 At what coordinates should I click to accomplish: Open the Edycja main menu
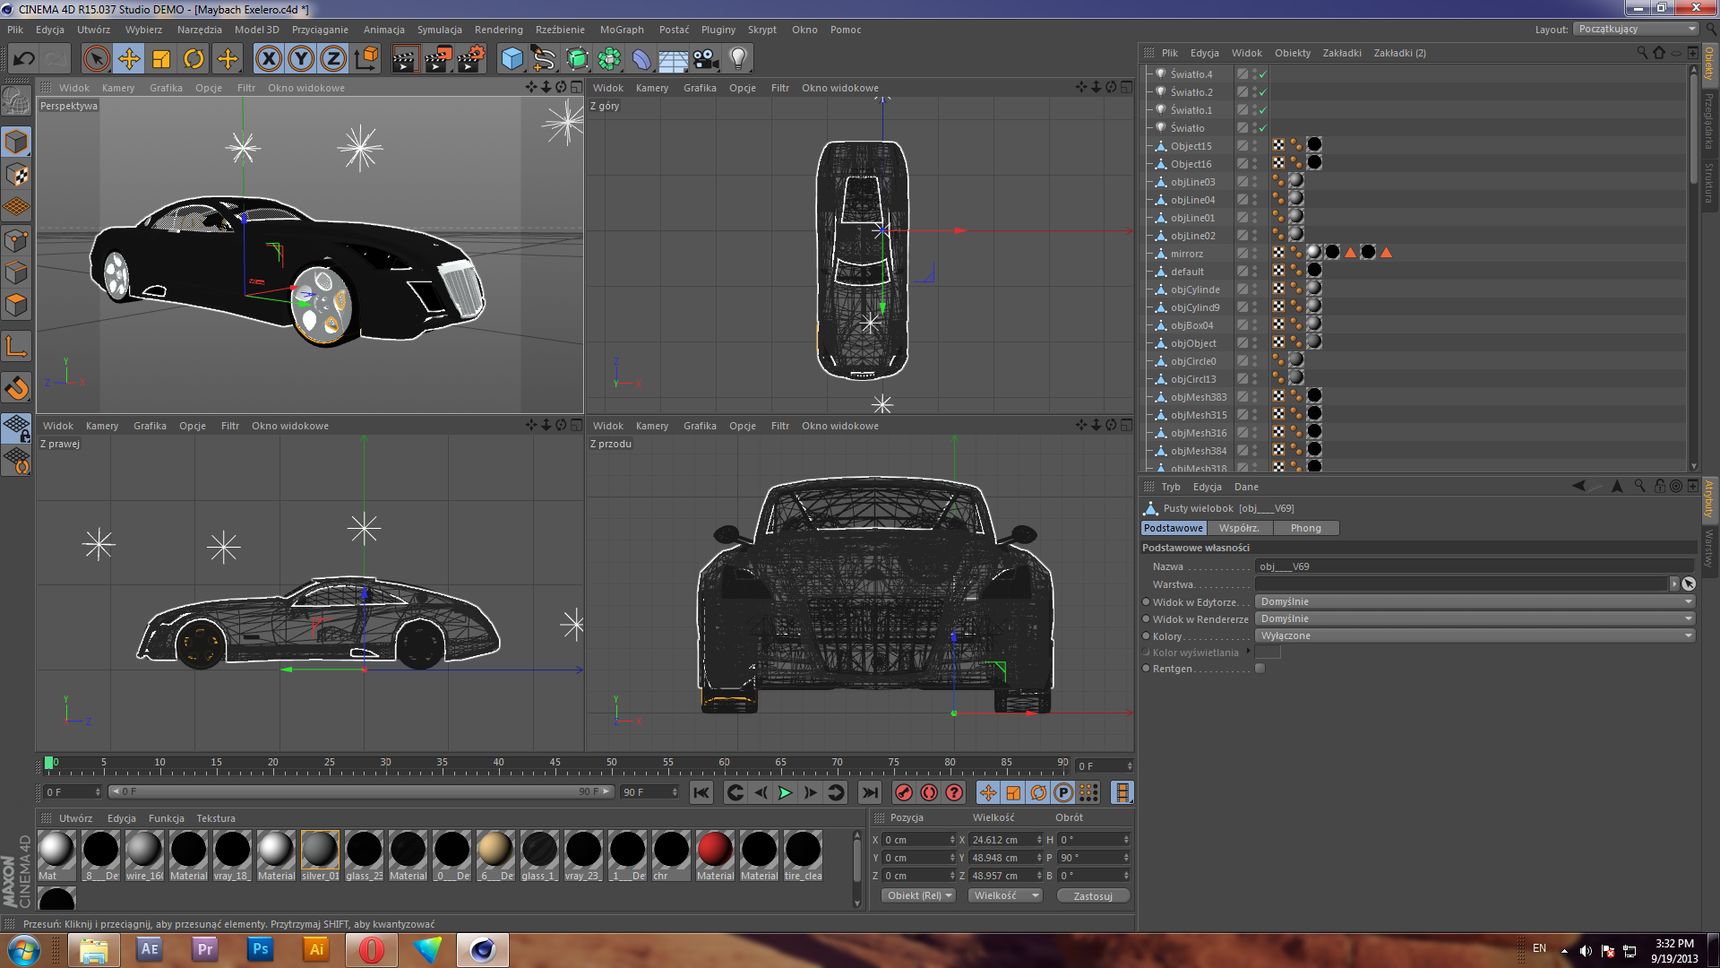(50, 30)
